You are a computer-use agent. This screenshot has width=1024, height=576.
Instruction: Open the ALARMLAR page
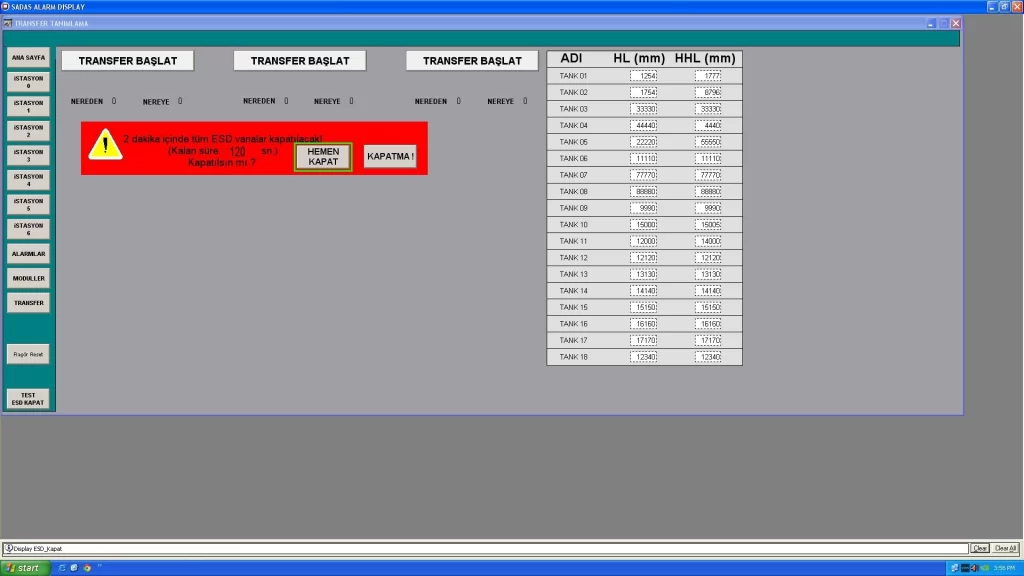pos(28,254)
